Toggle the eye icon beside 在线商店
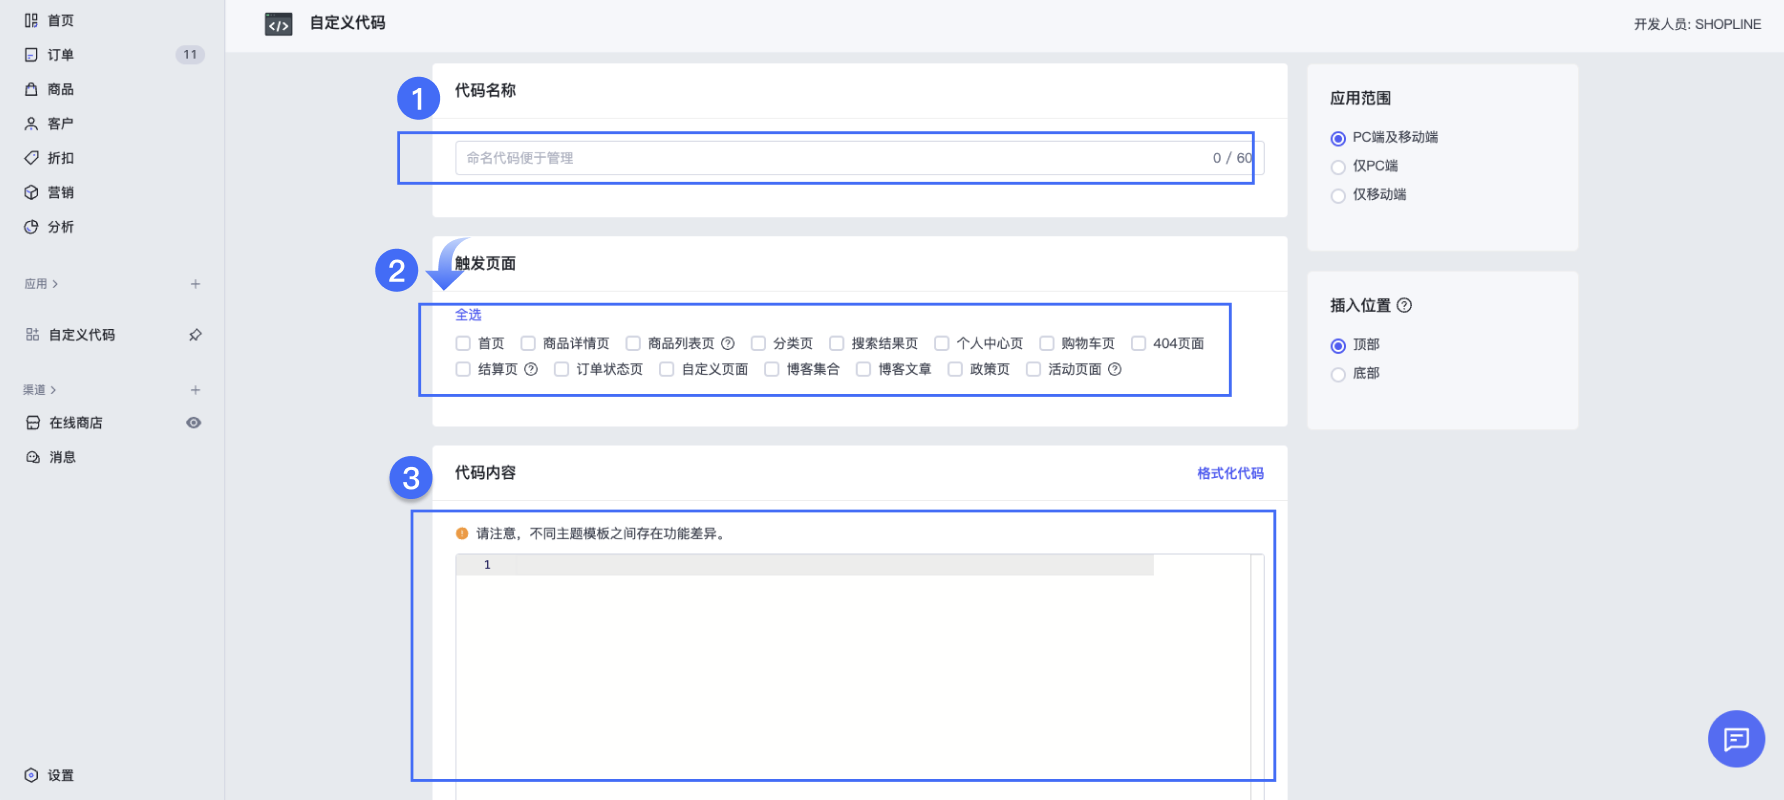This screenshot has height=800, width=1784. [194, 423]
